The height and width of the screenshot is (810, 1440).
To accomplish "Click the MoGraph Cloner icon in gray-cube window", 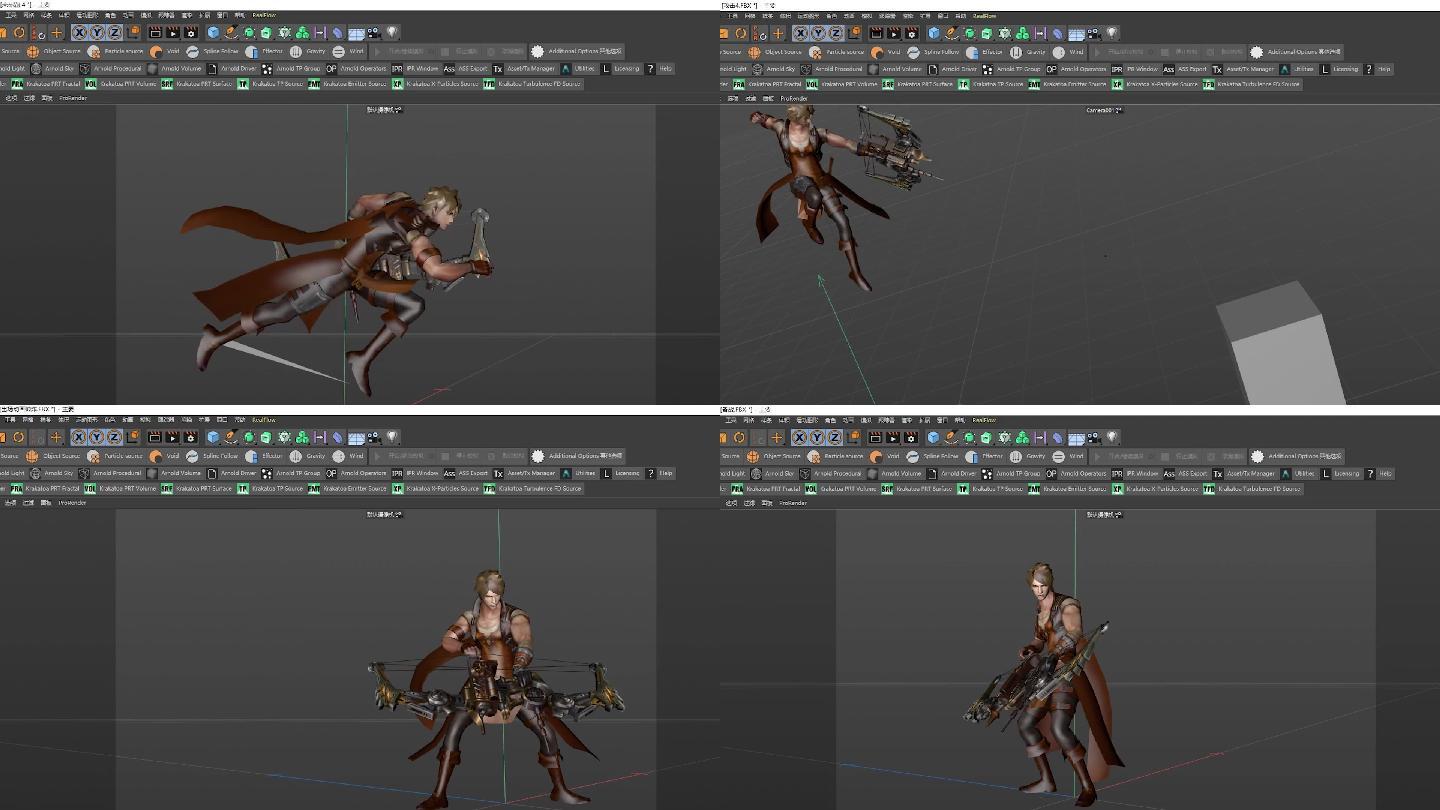I will pyautogui.click(x=1004, y=33).
